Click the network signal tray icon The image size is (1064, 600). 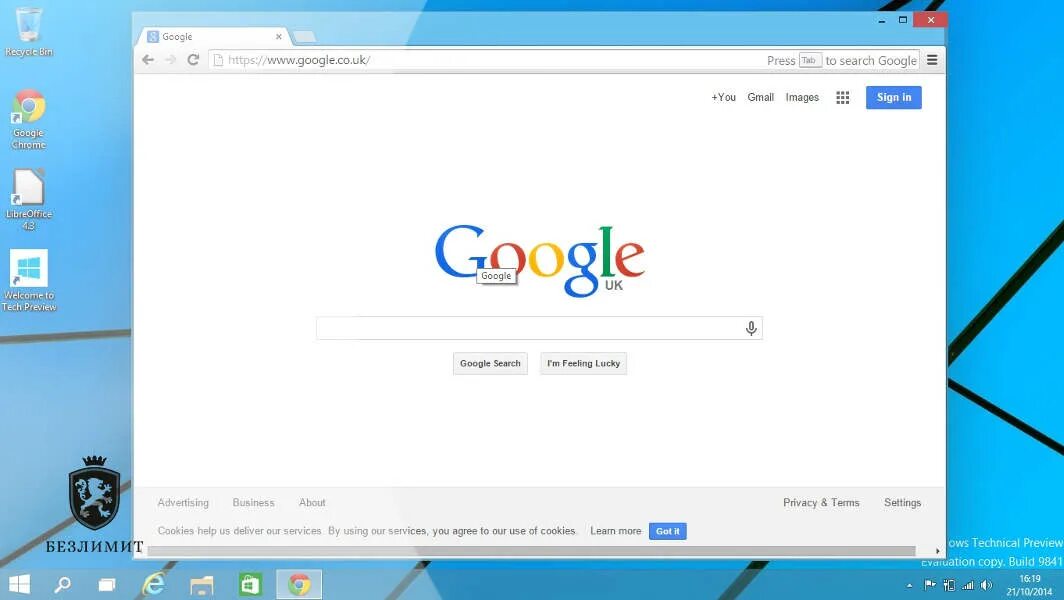(x=968, y=585)
